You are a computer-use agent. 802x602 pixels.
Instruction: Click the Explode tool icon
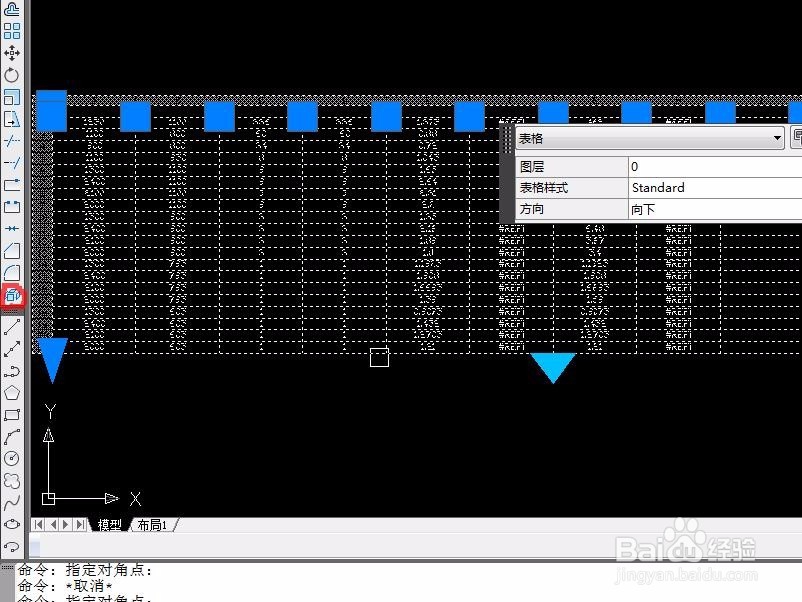click(x=12, y=295)
